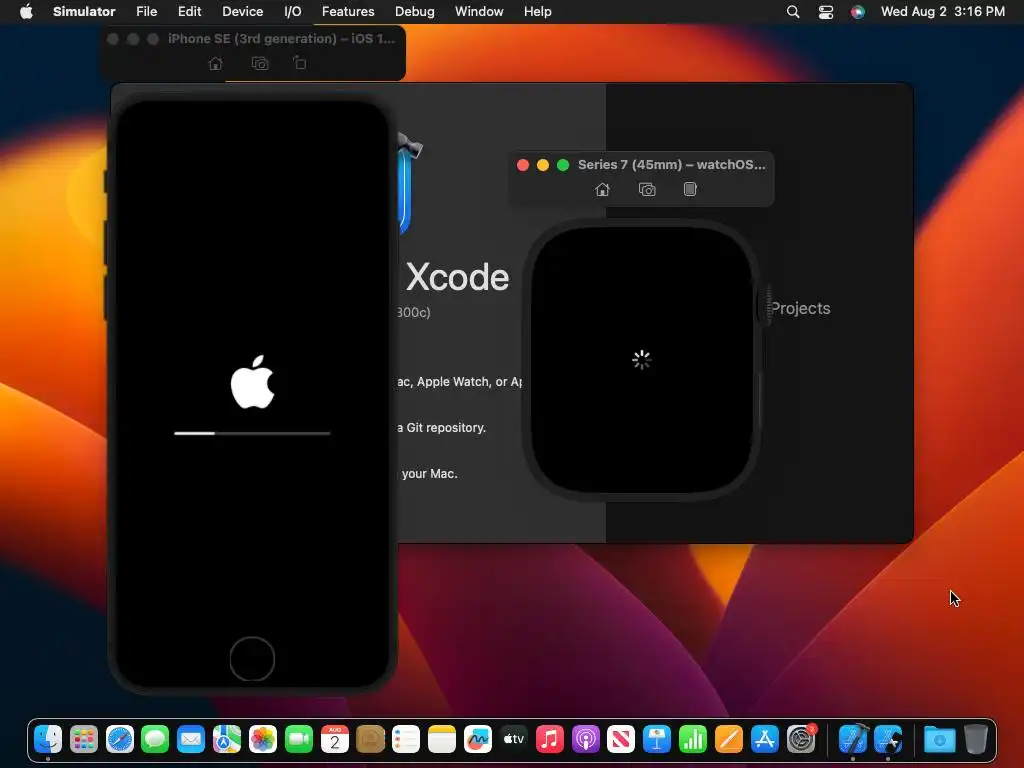Open Mail from the Dock

[191, 739]
